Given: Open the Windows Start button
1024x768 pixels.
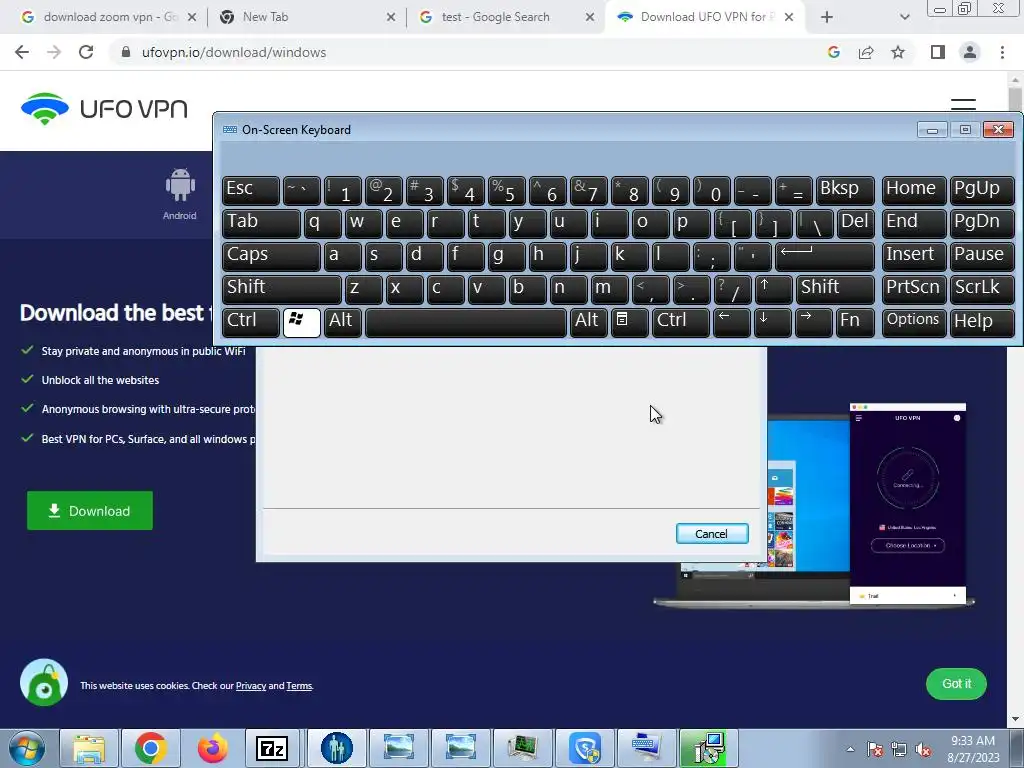Looking at the screenshot, I should click(27, 748).
